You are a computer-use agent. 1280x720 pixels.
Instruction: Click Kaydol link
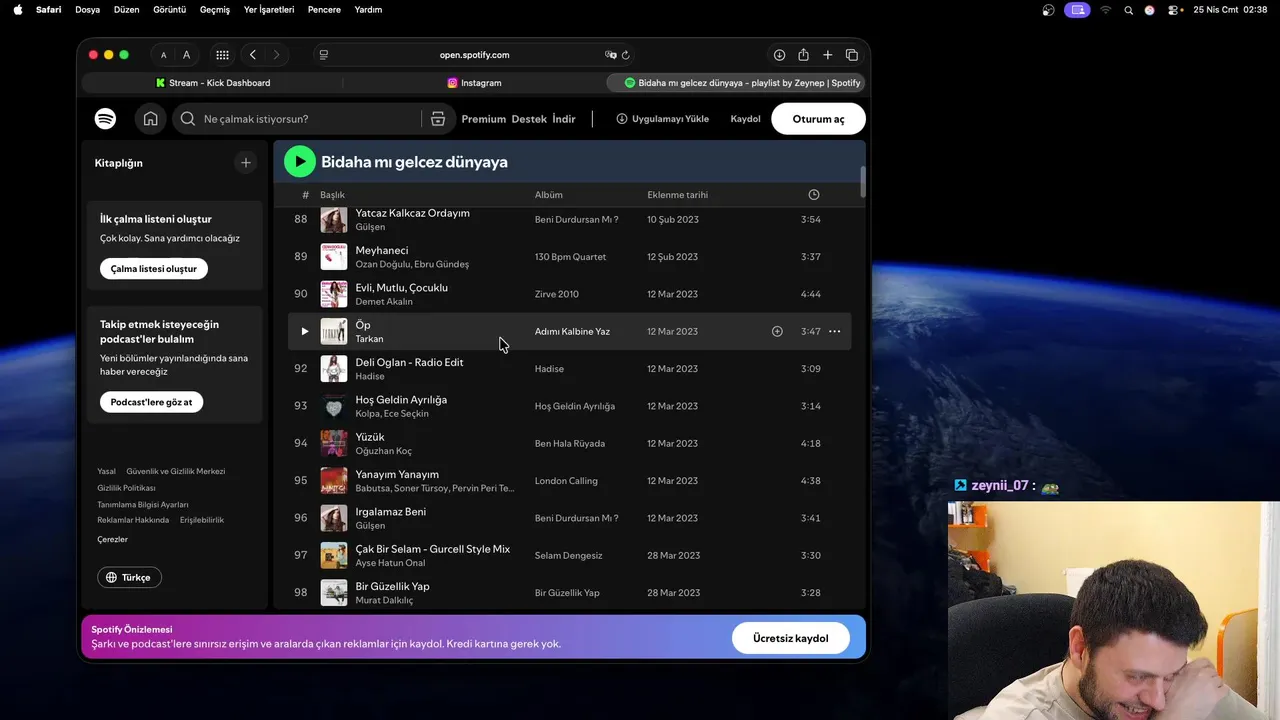(x=745, y=119)
